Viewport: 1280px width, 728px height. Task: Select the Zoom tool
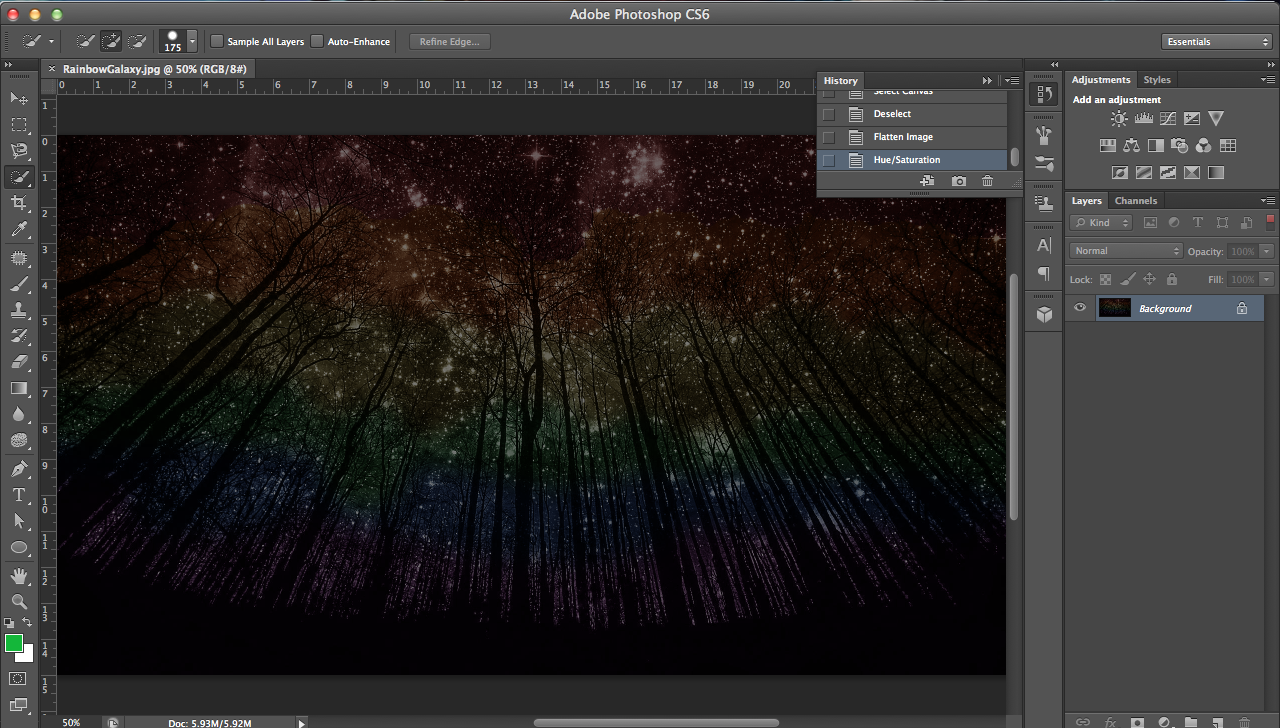point(19,602)
